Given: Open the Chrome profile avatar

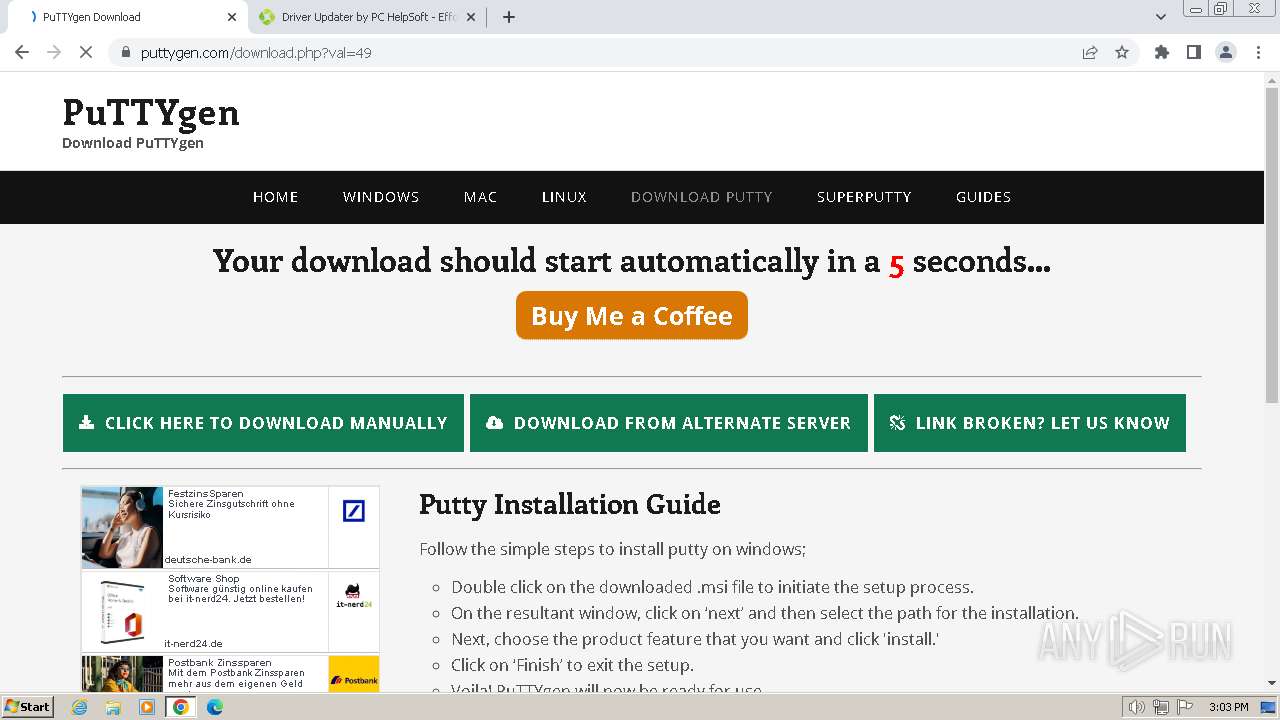Looking at the screenshot, I should pos(1226,52).
